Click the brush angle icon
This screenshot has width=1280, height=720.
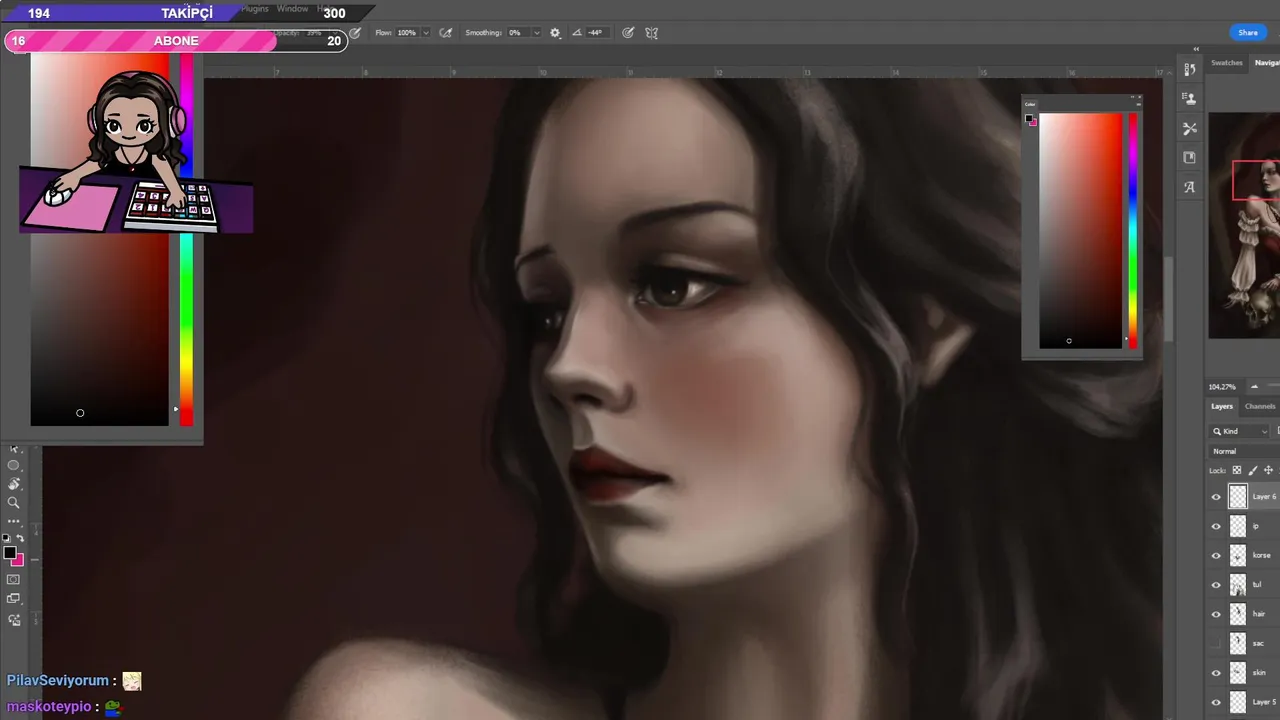coord(577,33)
